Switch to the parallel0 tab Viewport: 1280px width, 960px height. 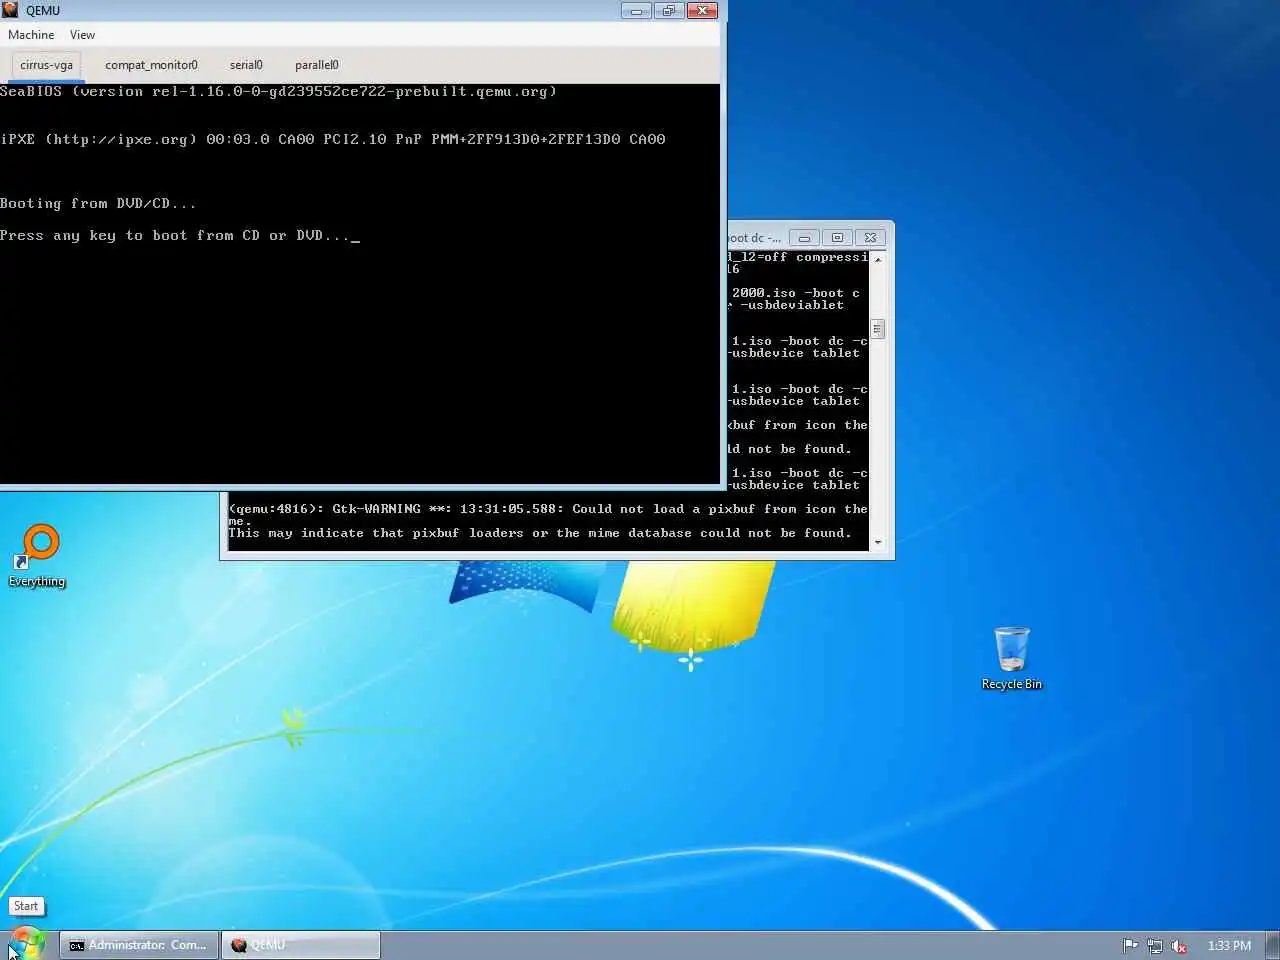pyautogui.click(x=316, y=65)
